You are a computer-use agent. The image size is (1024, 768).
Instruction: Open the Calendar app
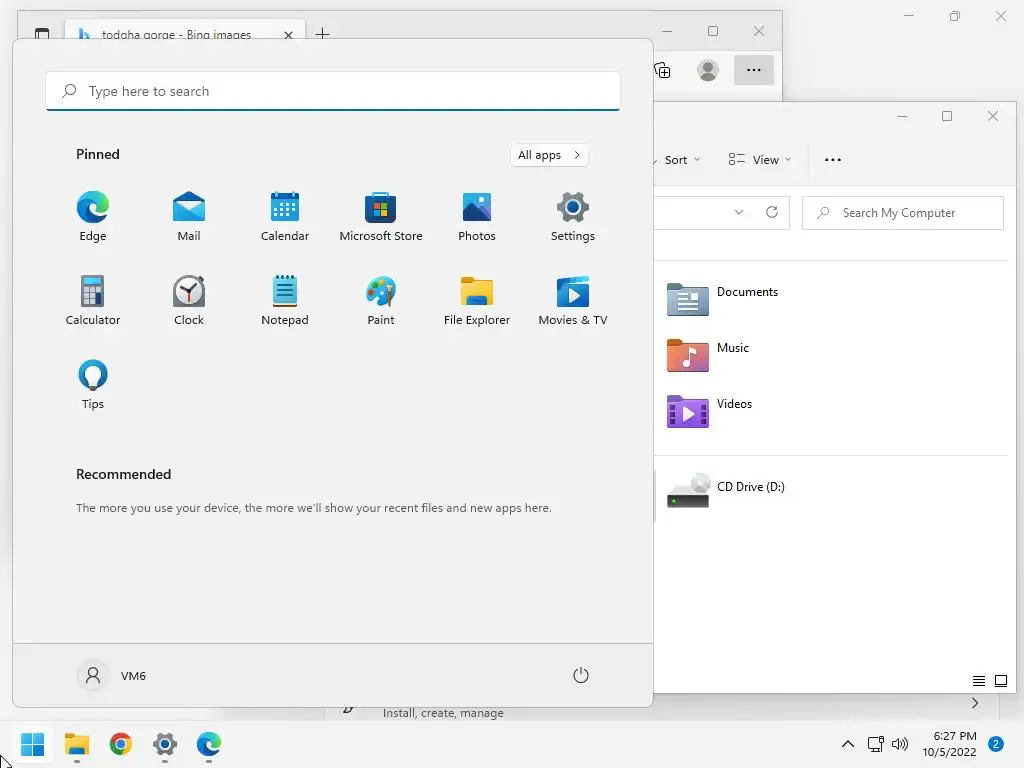(x=285, y=217)
